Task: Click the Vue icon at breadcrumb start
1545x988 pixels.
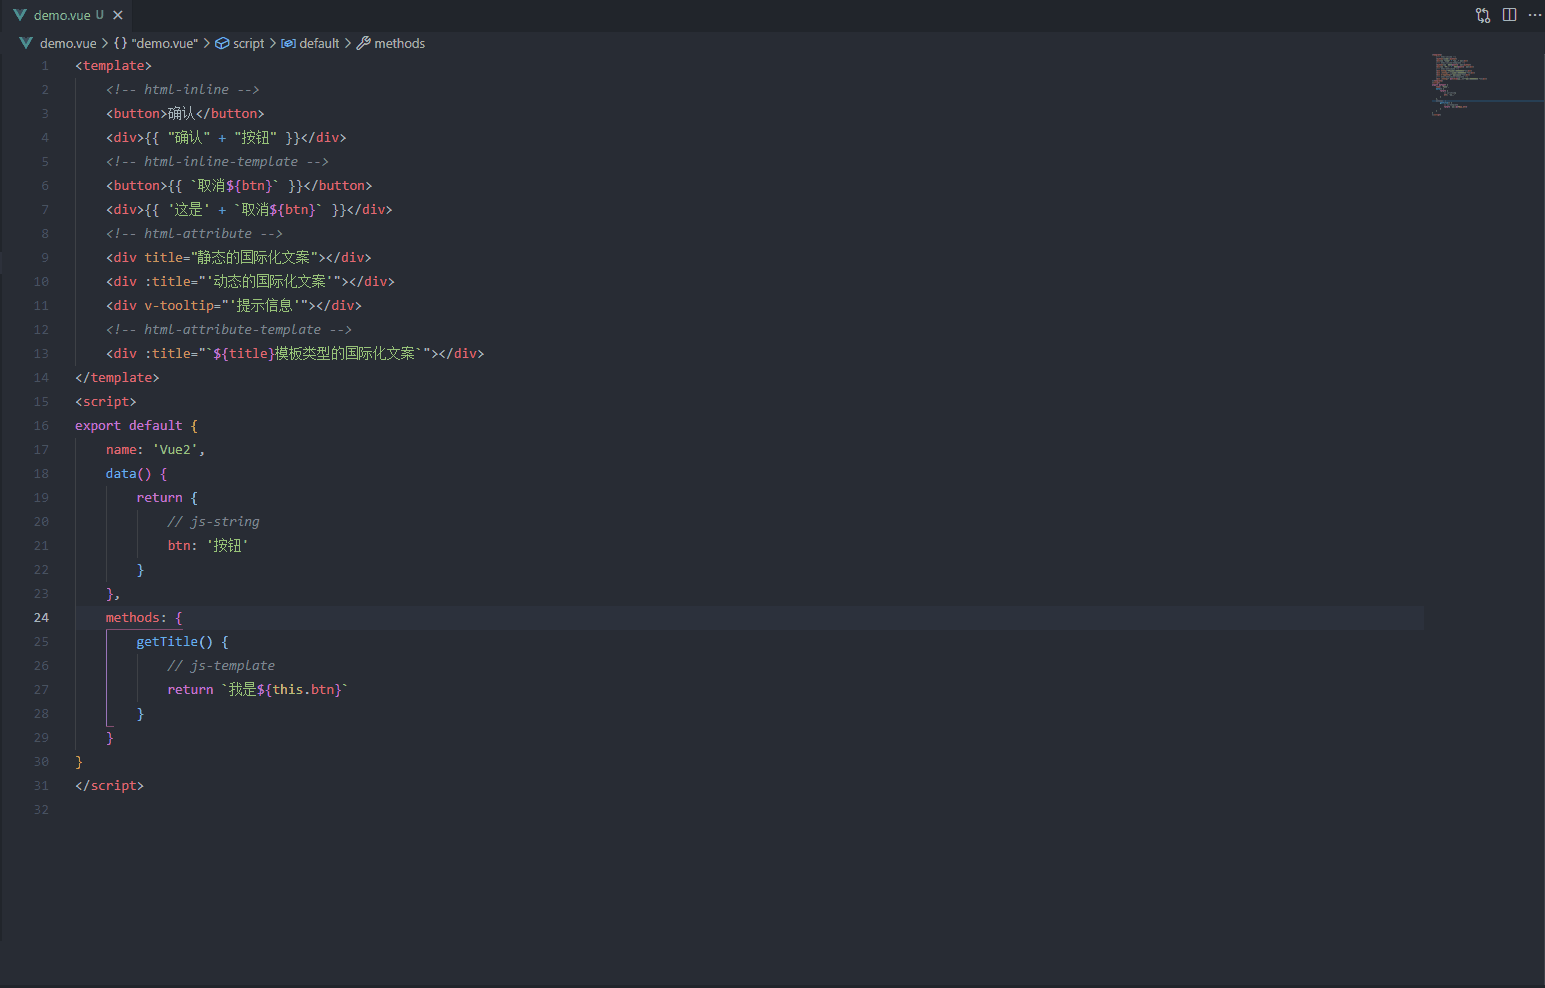Action: [26, 43]
